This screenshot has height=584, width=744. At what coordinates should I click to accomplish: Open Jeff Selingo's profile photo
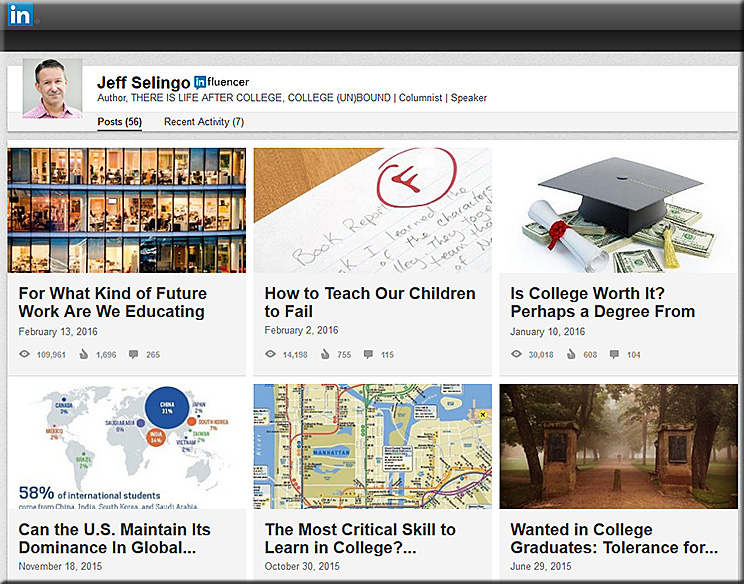point(52,88)
